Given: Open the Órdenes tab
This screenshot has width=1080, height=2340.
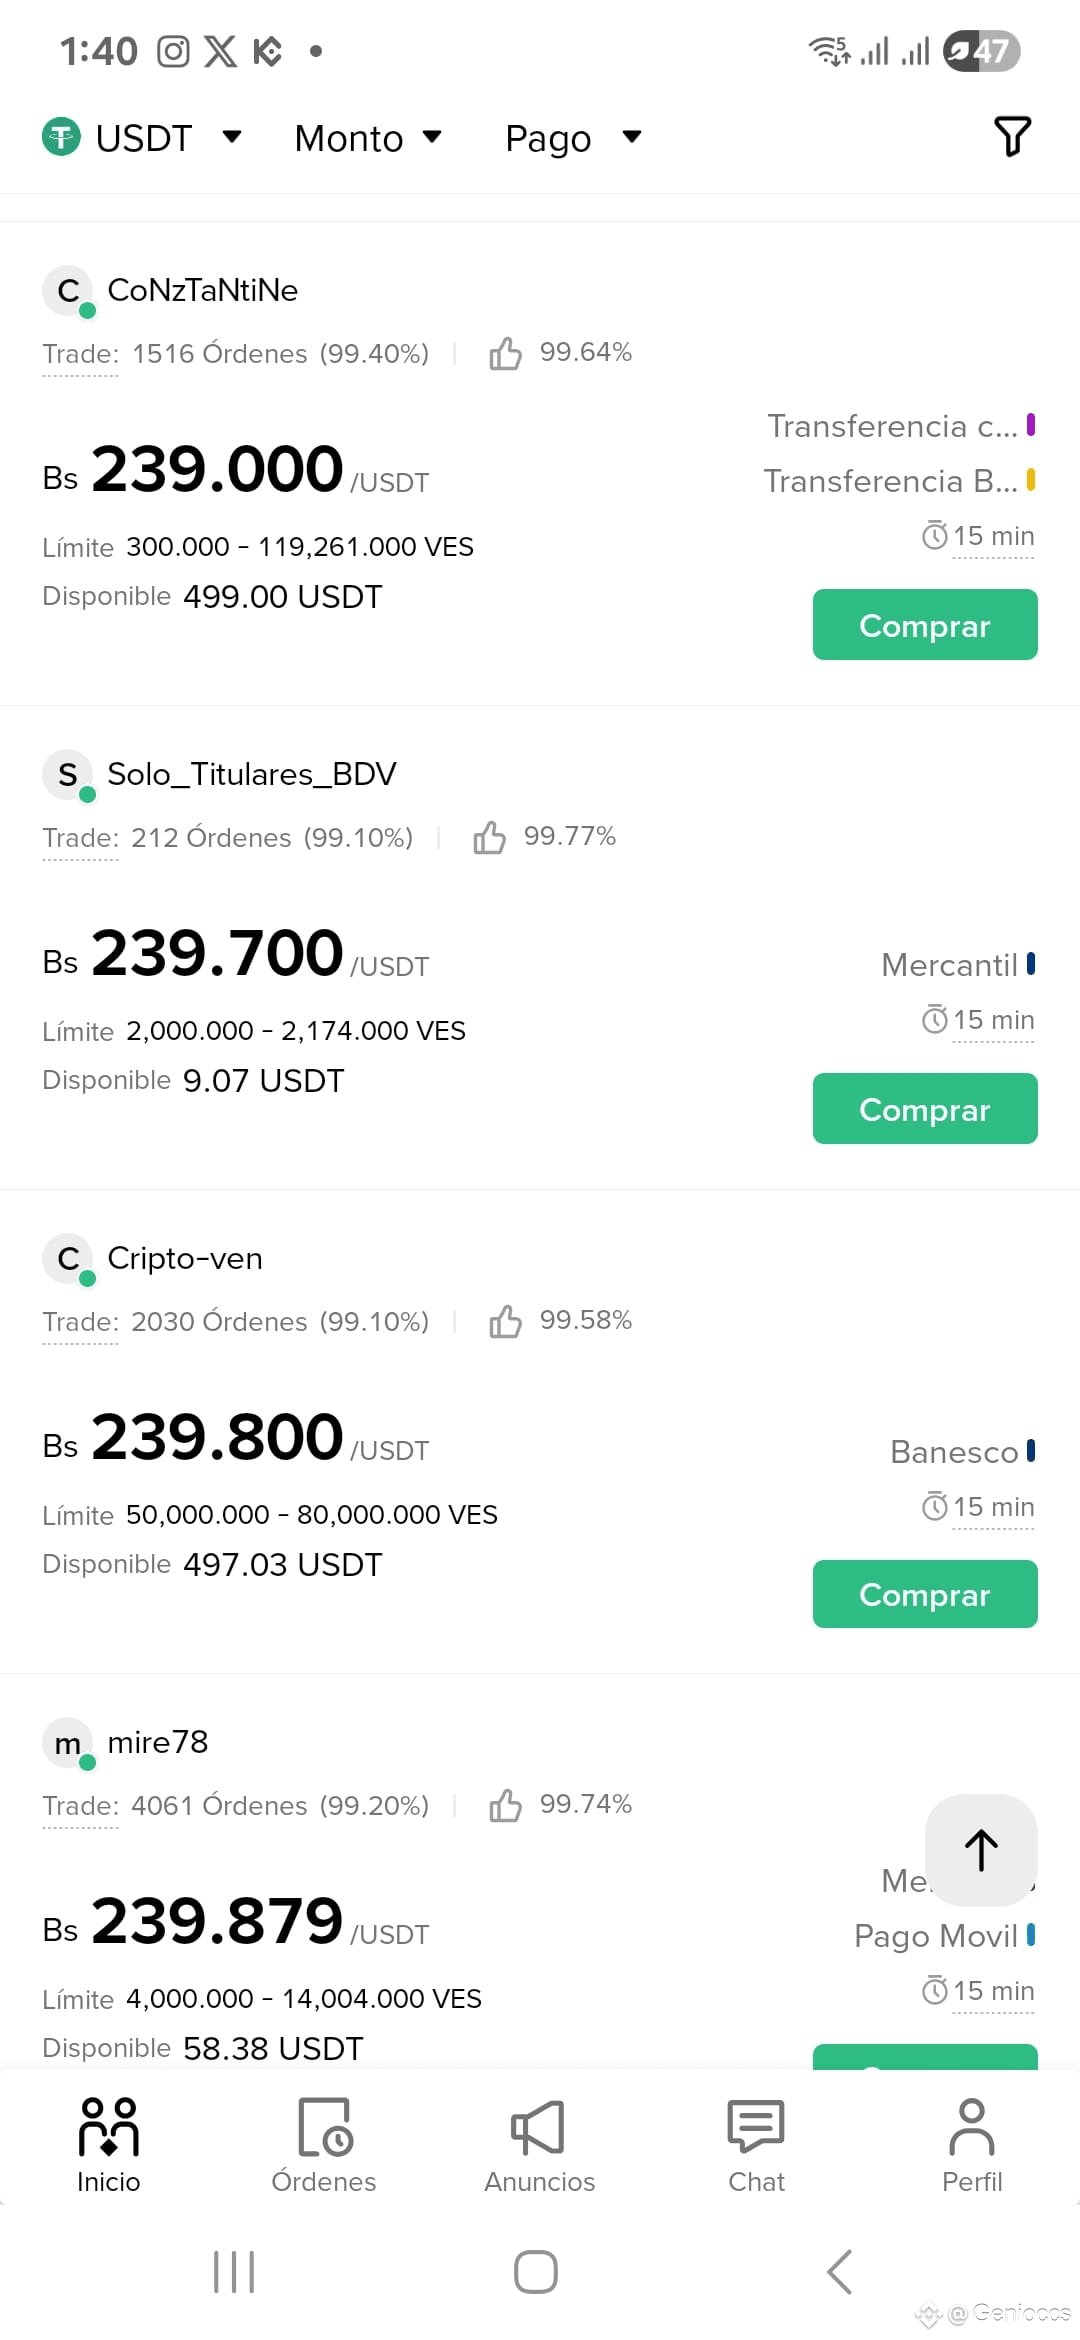Looking at the screenshot, I should (x=324, y=2145).
